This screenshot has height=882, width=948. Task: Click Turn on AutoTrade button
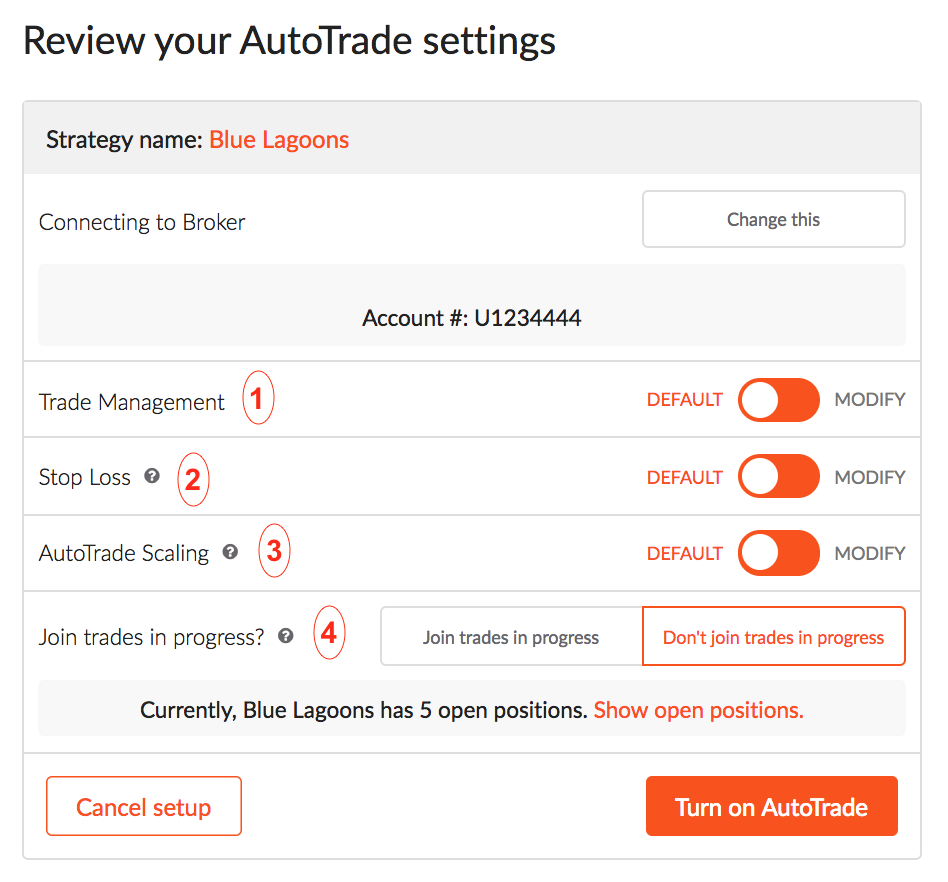point(771,806)
